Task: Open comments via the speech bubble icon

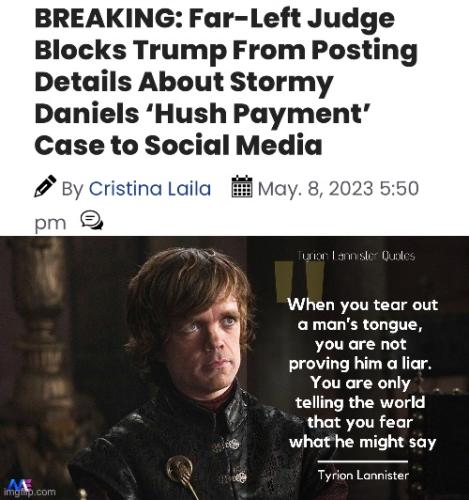Action: pos(92,220)
